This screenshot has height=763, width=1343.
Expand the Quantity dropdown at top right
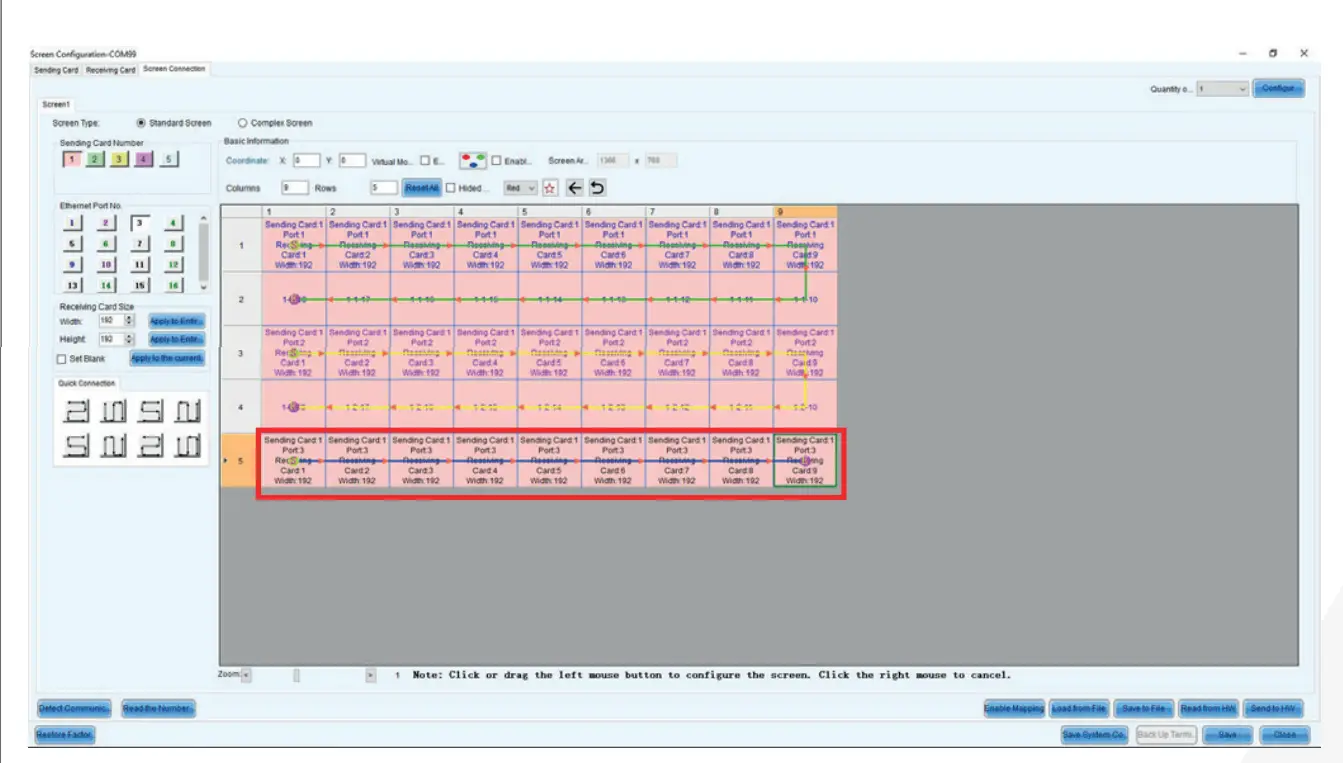click(1243, 89)
